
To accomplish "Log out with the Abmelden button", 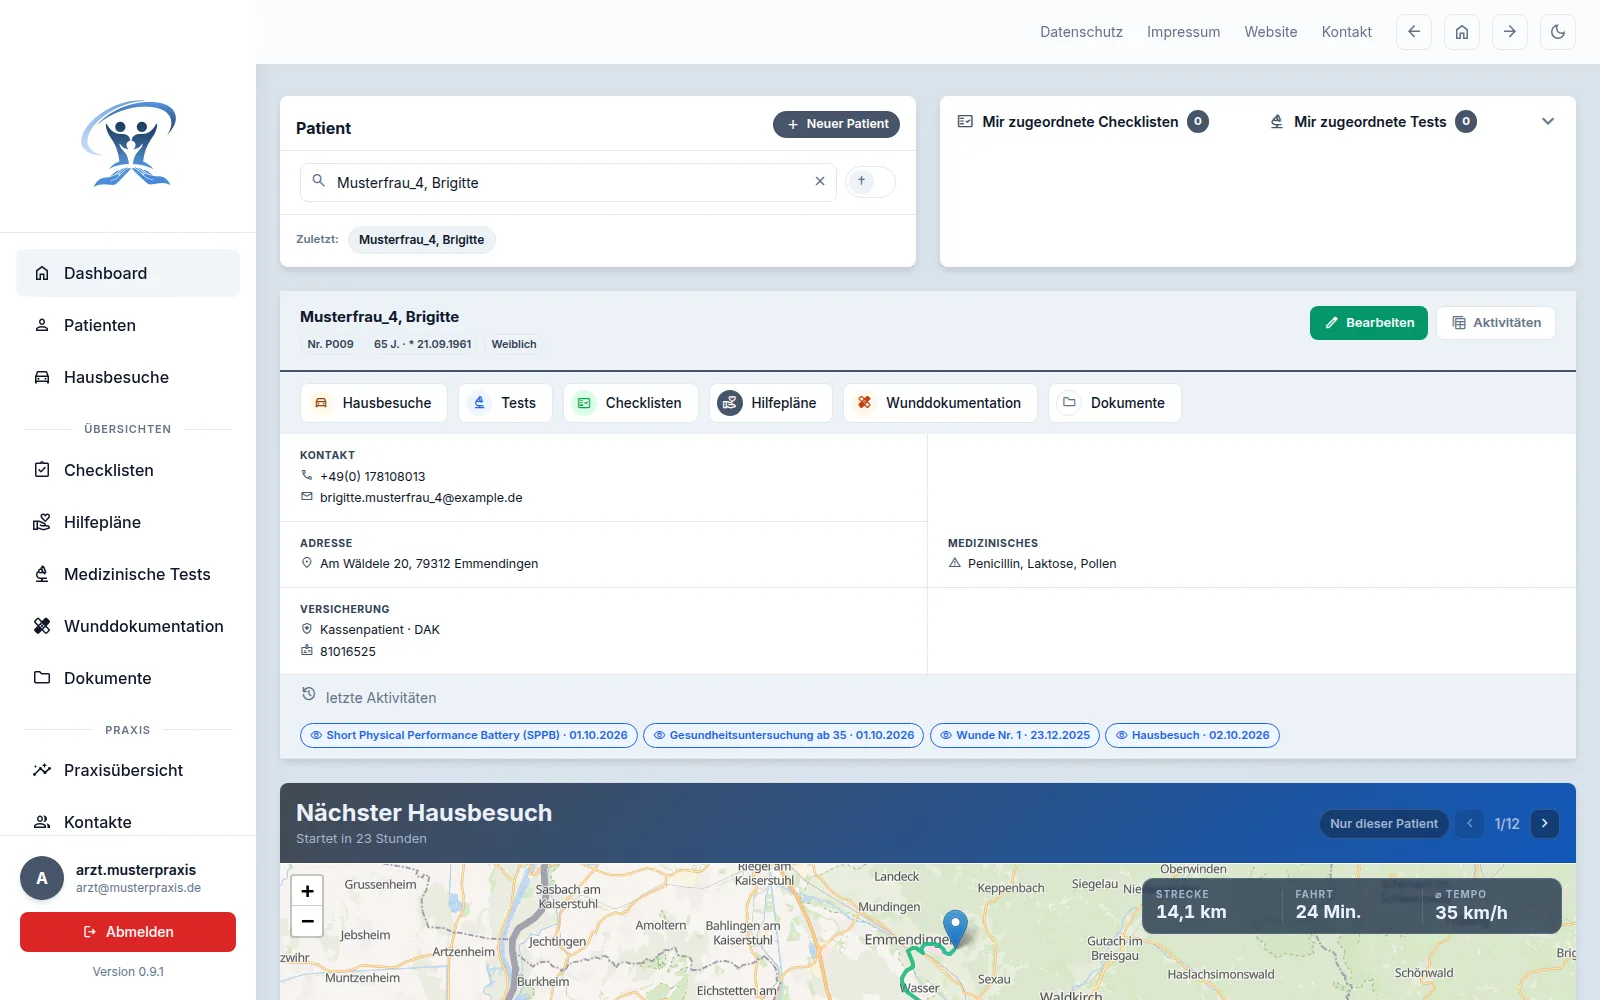I will coord(128,932).
